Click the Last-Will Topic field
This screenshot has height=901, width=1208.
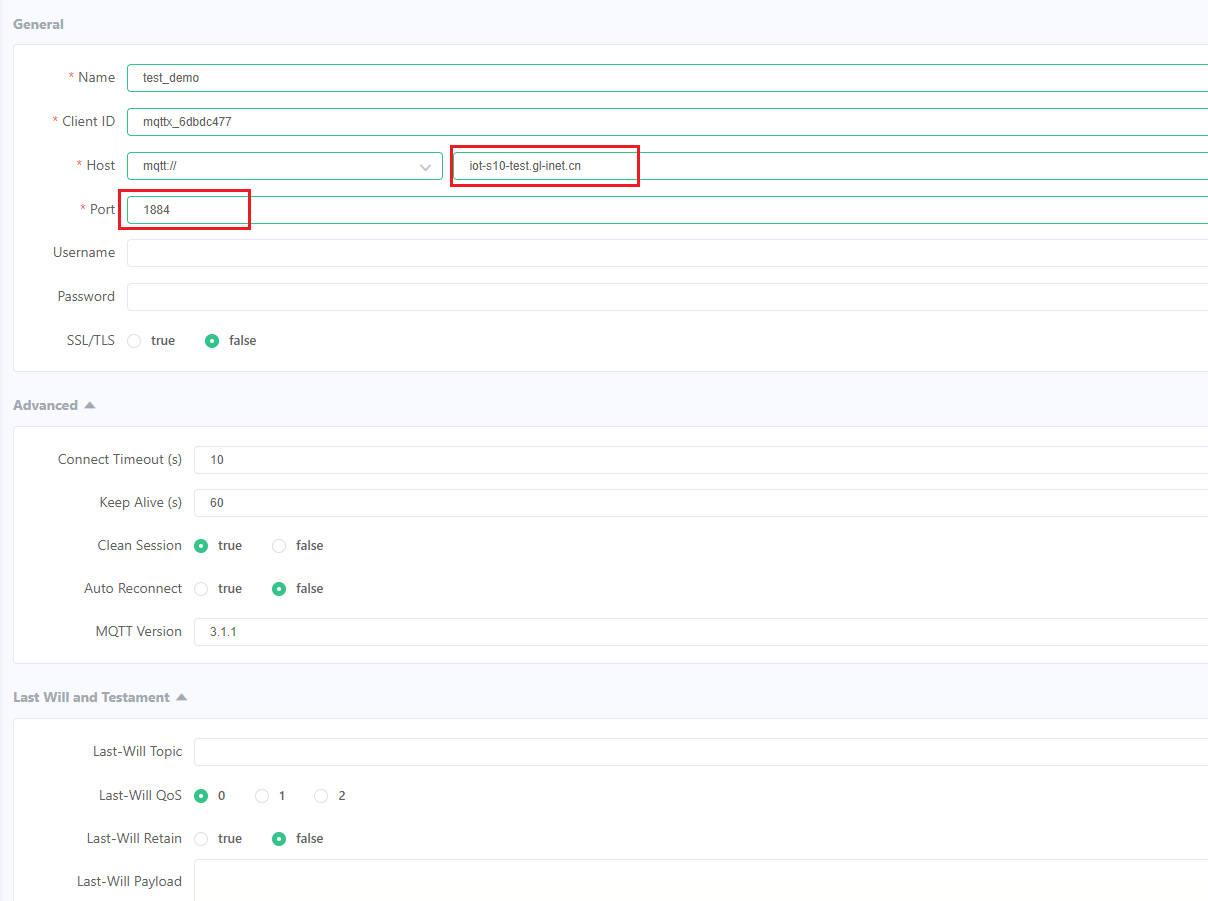701,752
